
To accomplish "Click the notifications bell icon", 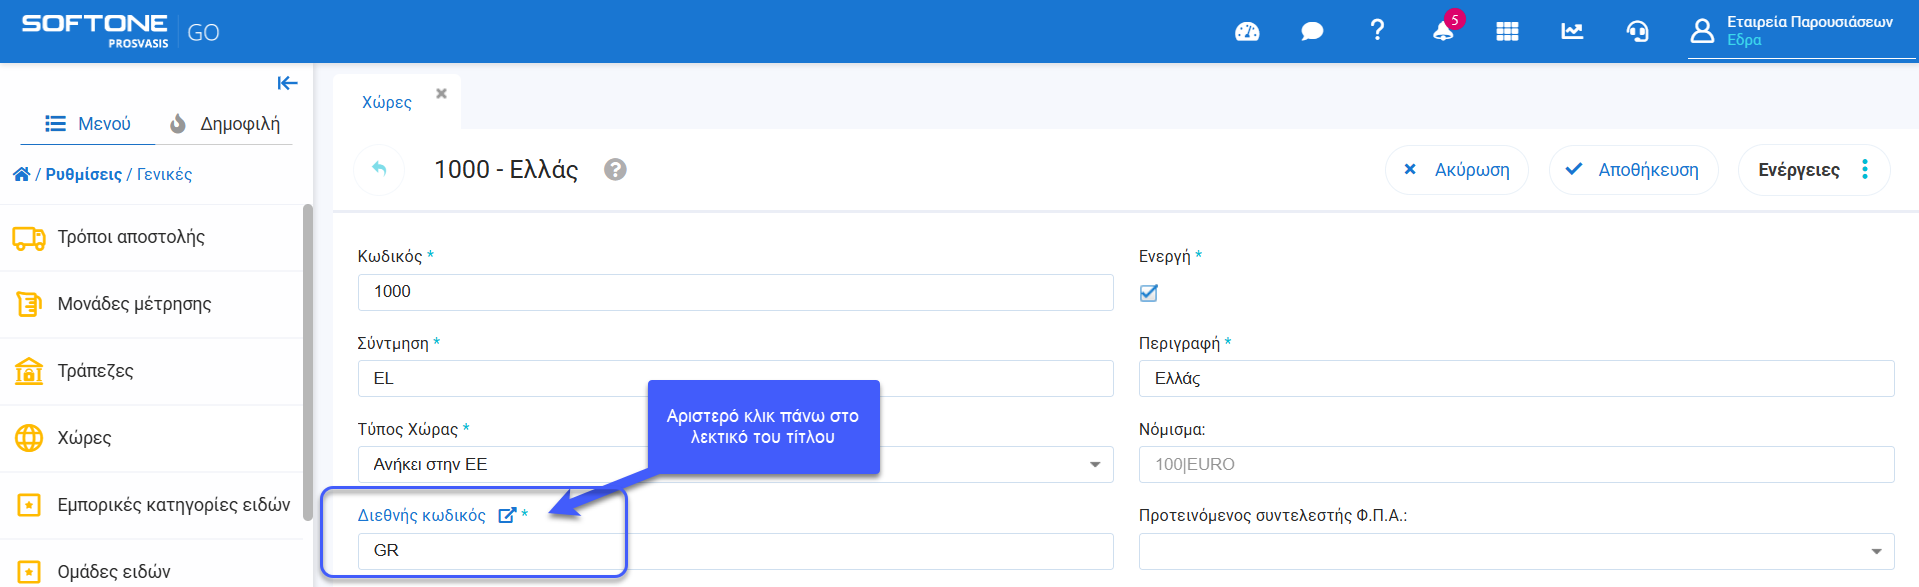I will pos(1442,32).
